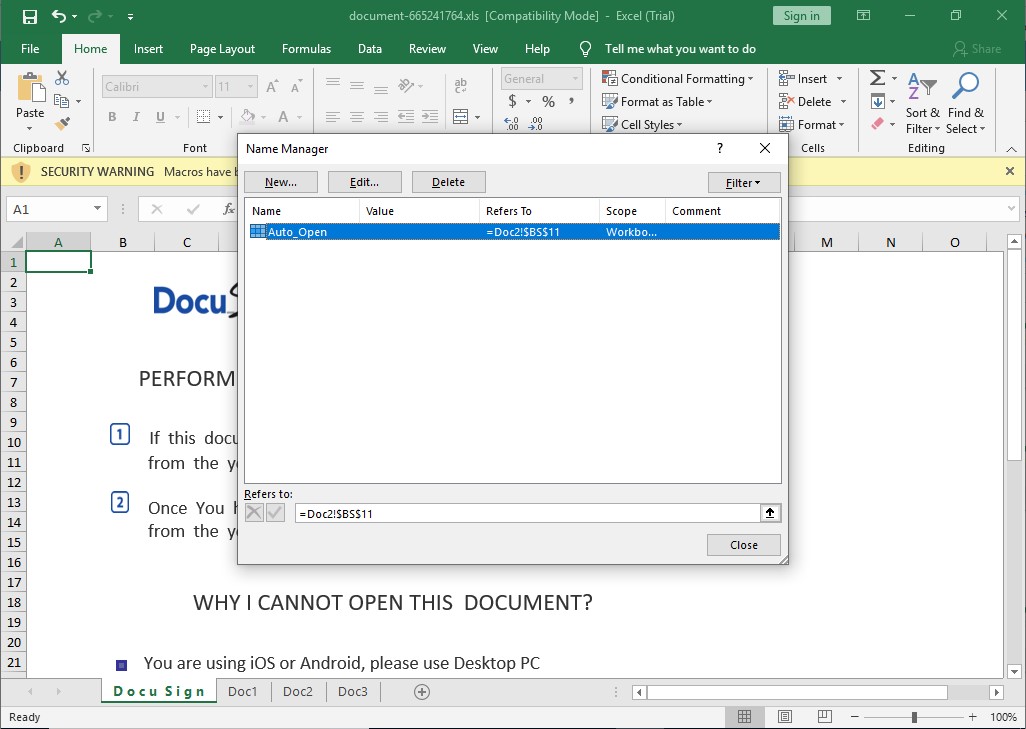The image size is (1026, 729).
Task: Open the Formulas ribbon tab
Action: [306, 48]
